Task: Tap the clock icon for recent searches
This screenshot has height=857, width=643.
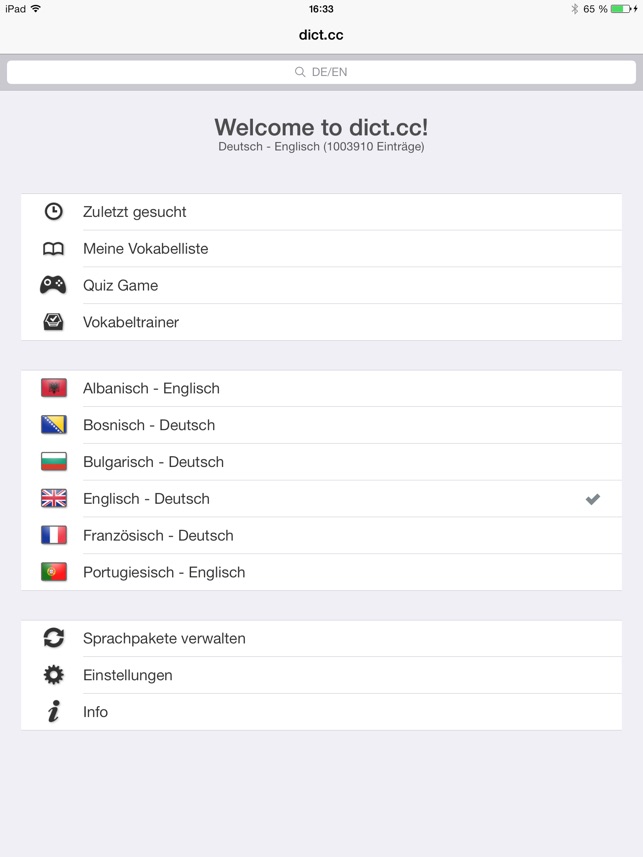Action: [53, 212]
